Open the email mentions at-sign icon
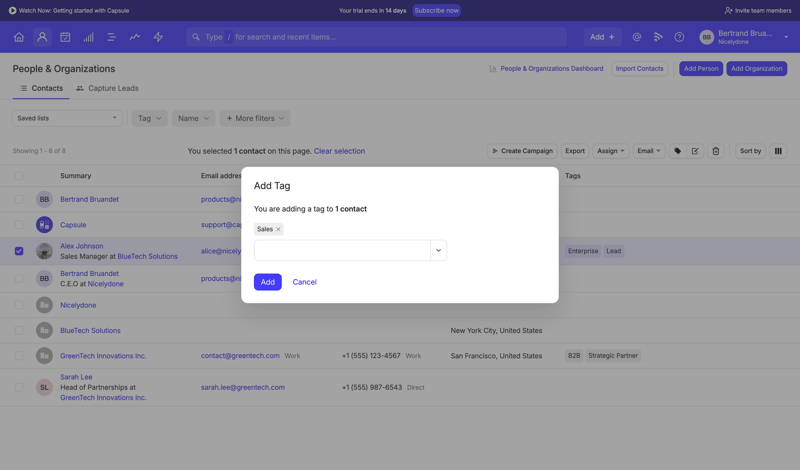This screenshot has height=470, width=800. (x=637, y=37)
